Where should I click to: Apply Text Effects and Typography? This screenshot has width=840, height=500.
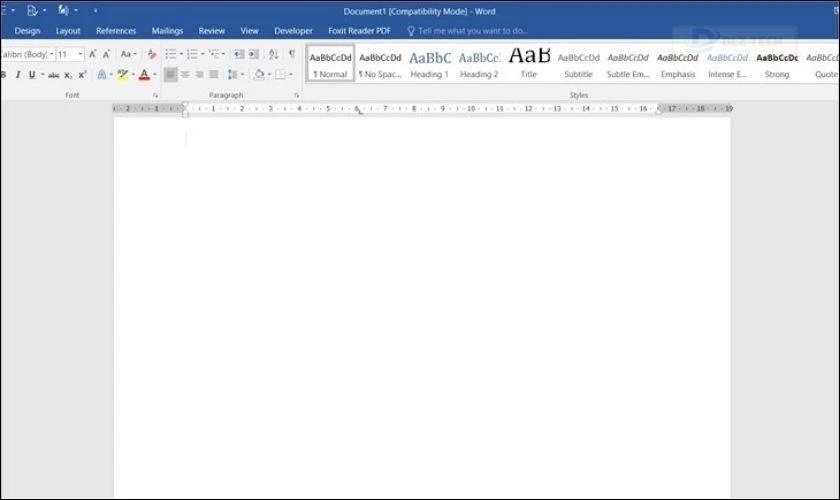[x=102, y=75]
